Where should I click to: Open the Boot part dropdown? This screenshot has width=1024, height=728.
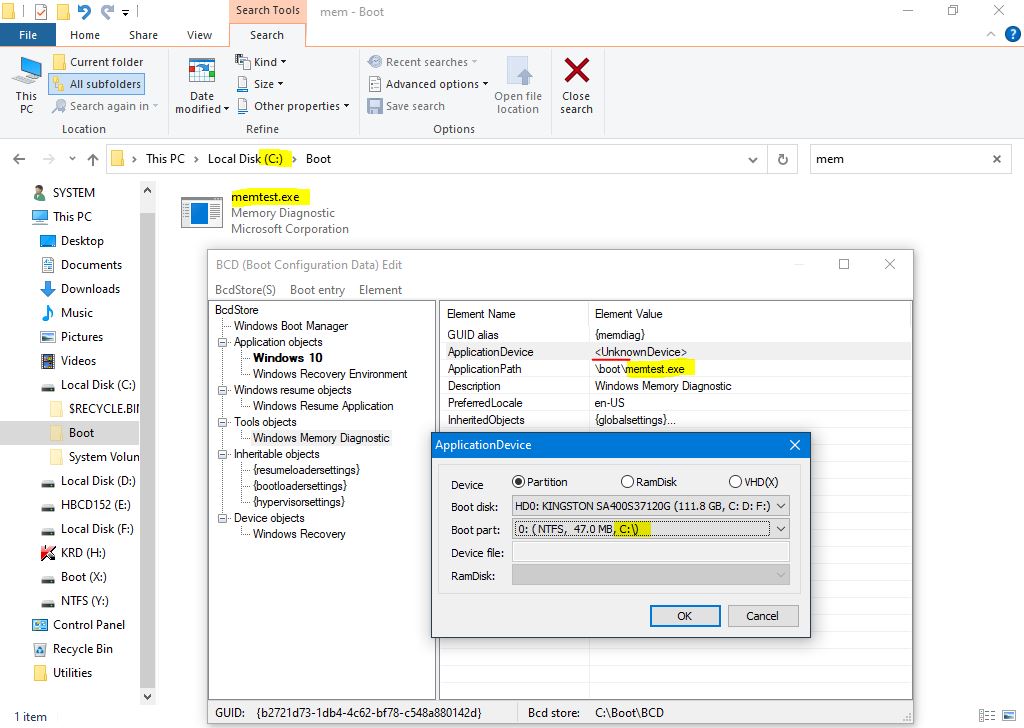tap(781, 529)
